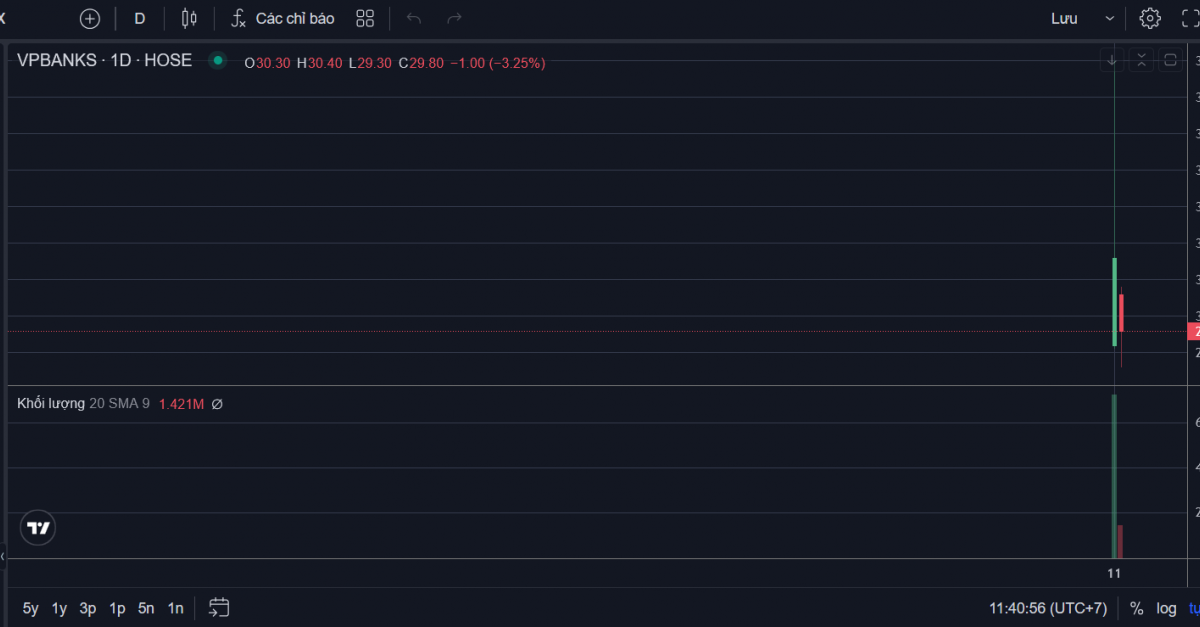This screenshot has height=627, width=1200.
Task: Open the layout grid selector icon
Action: coord(365,18)
